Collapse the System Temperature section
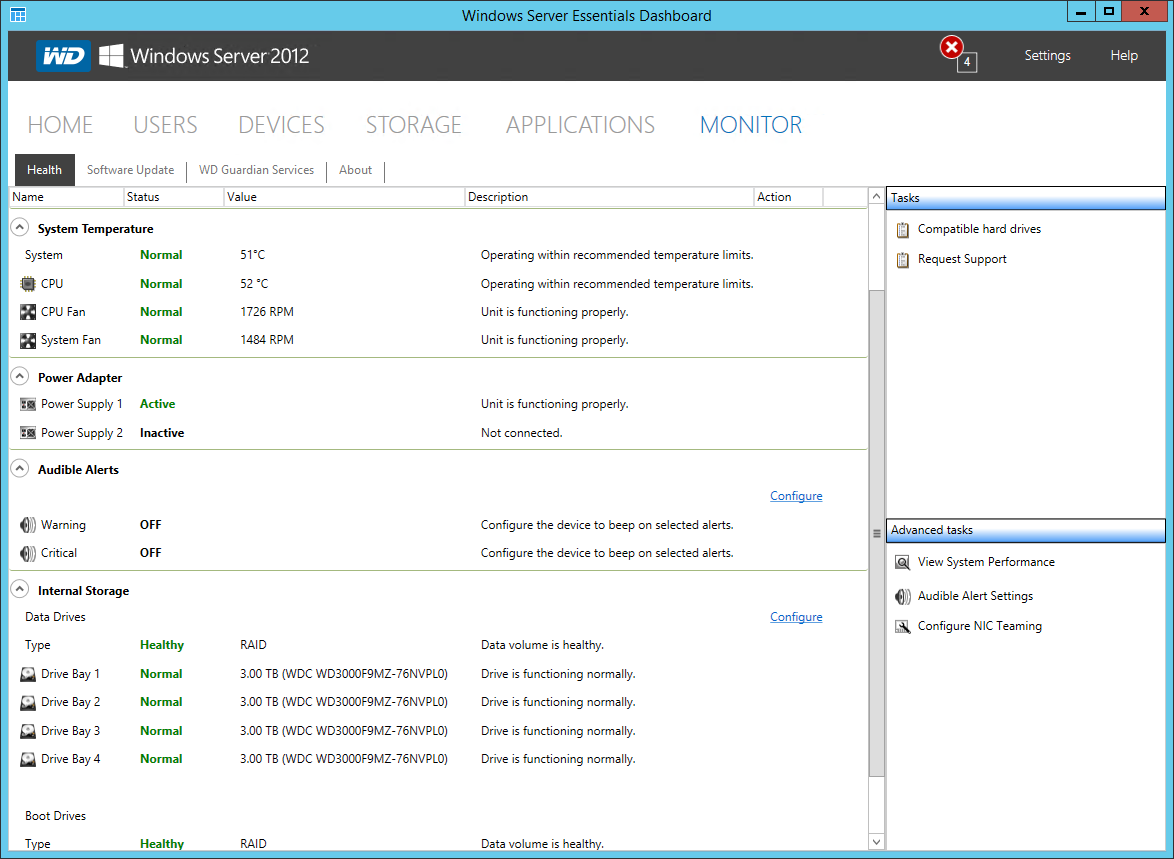 pyautogui.click(x=19, y=228)
